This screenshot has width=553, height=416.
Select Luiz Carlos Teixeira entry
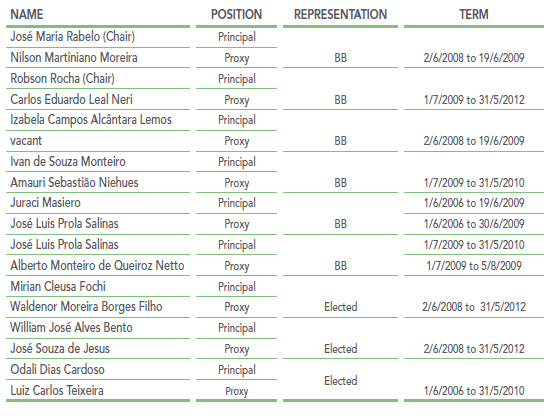tap(57, 390)
